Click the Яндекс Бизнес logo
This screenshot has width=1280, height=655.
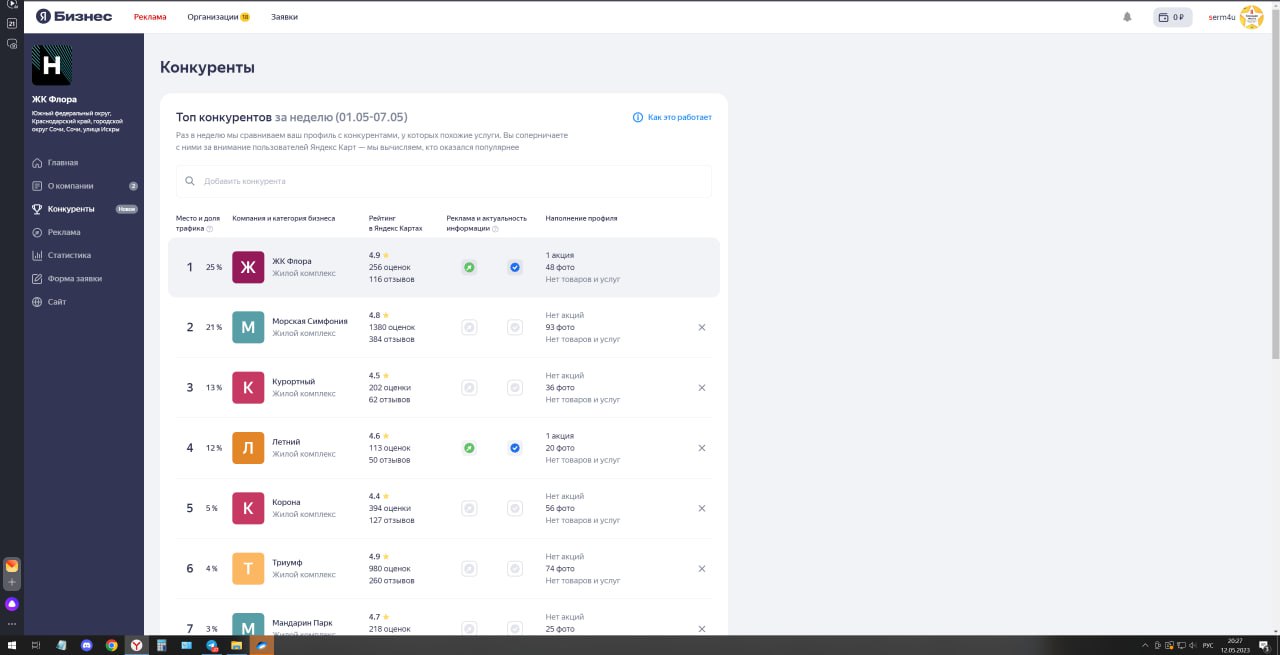click(x=74, y=17)
